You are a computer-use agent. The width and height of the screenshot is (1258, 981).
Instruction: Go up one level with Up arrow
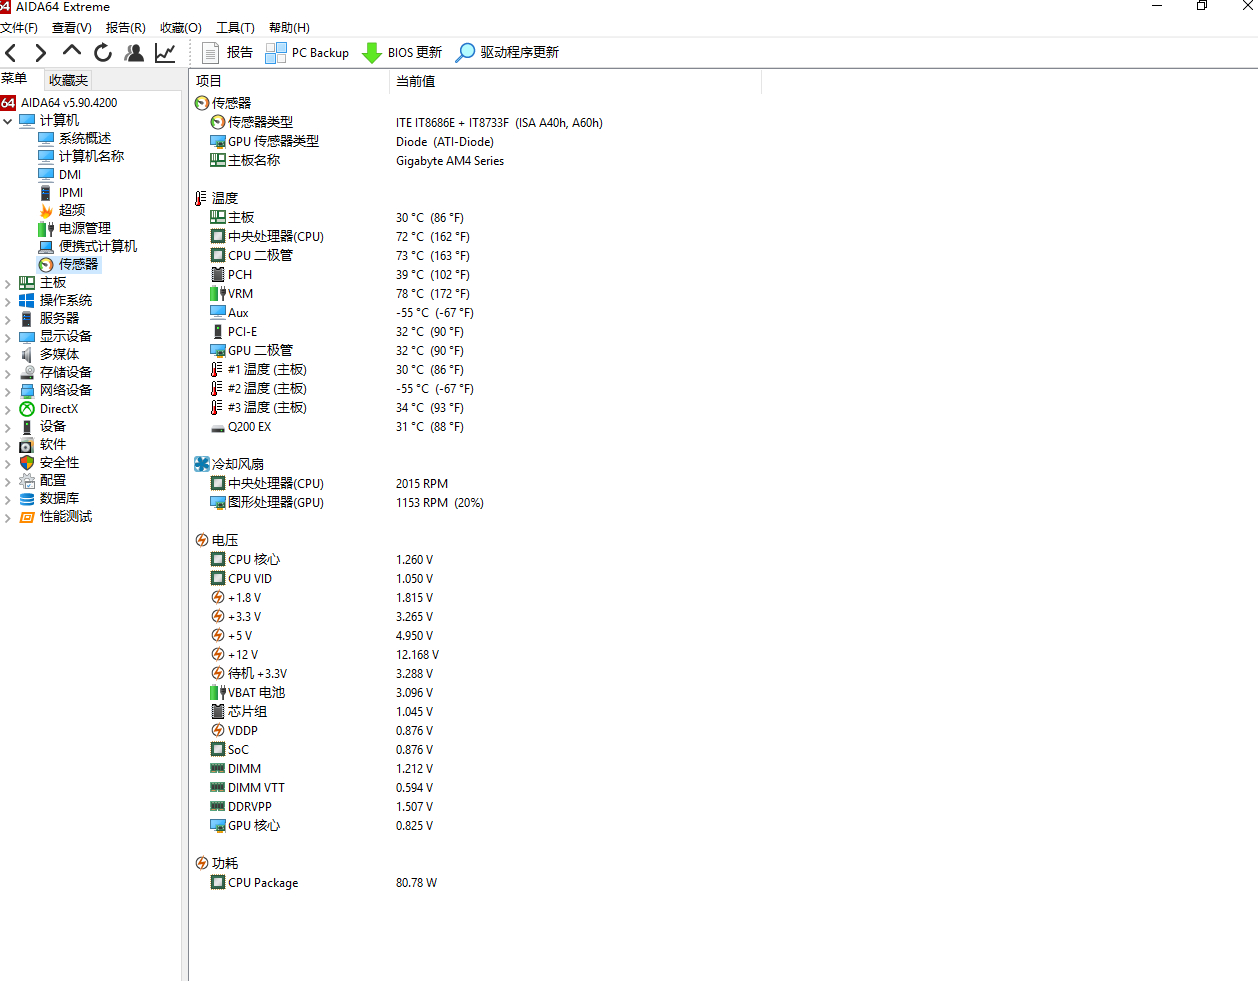click(71, 51)
